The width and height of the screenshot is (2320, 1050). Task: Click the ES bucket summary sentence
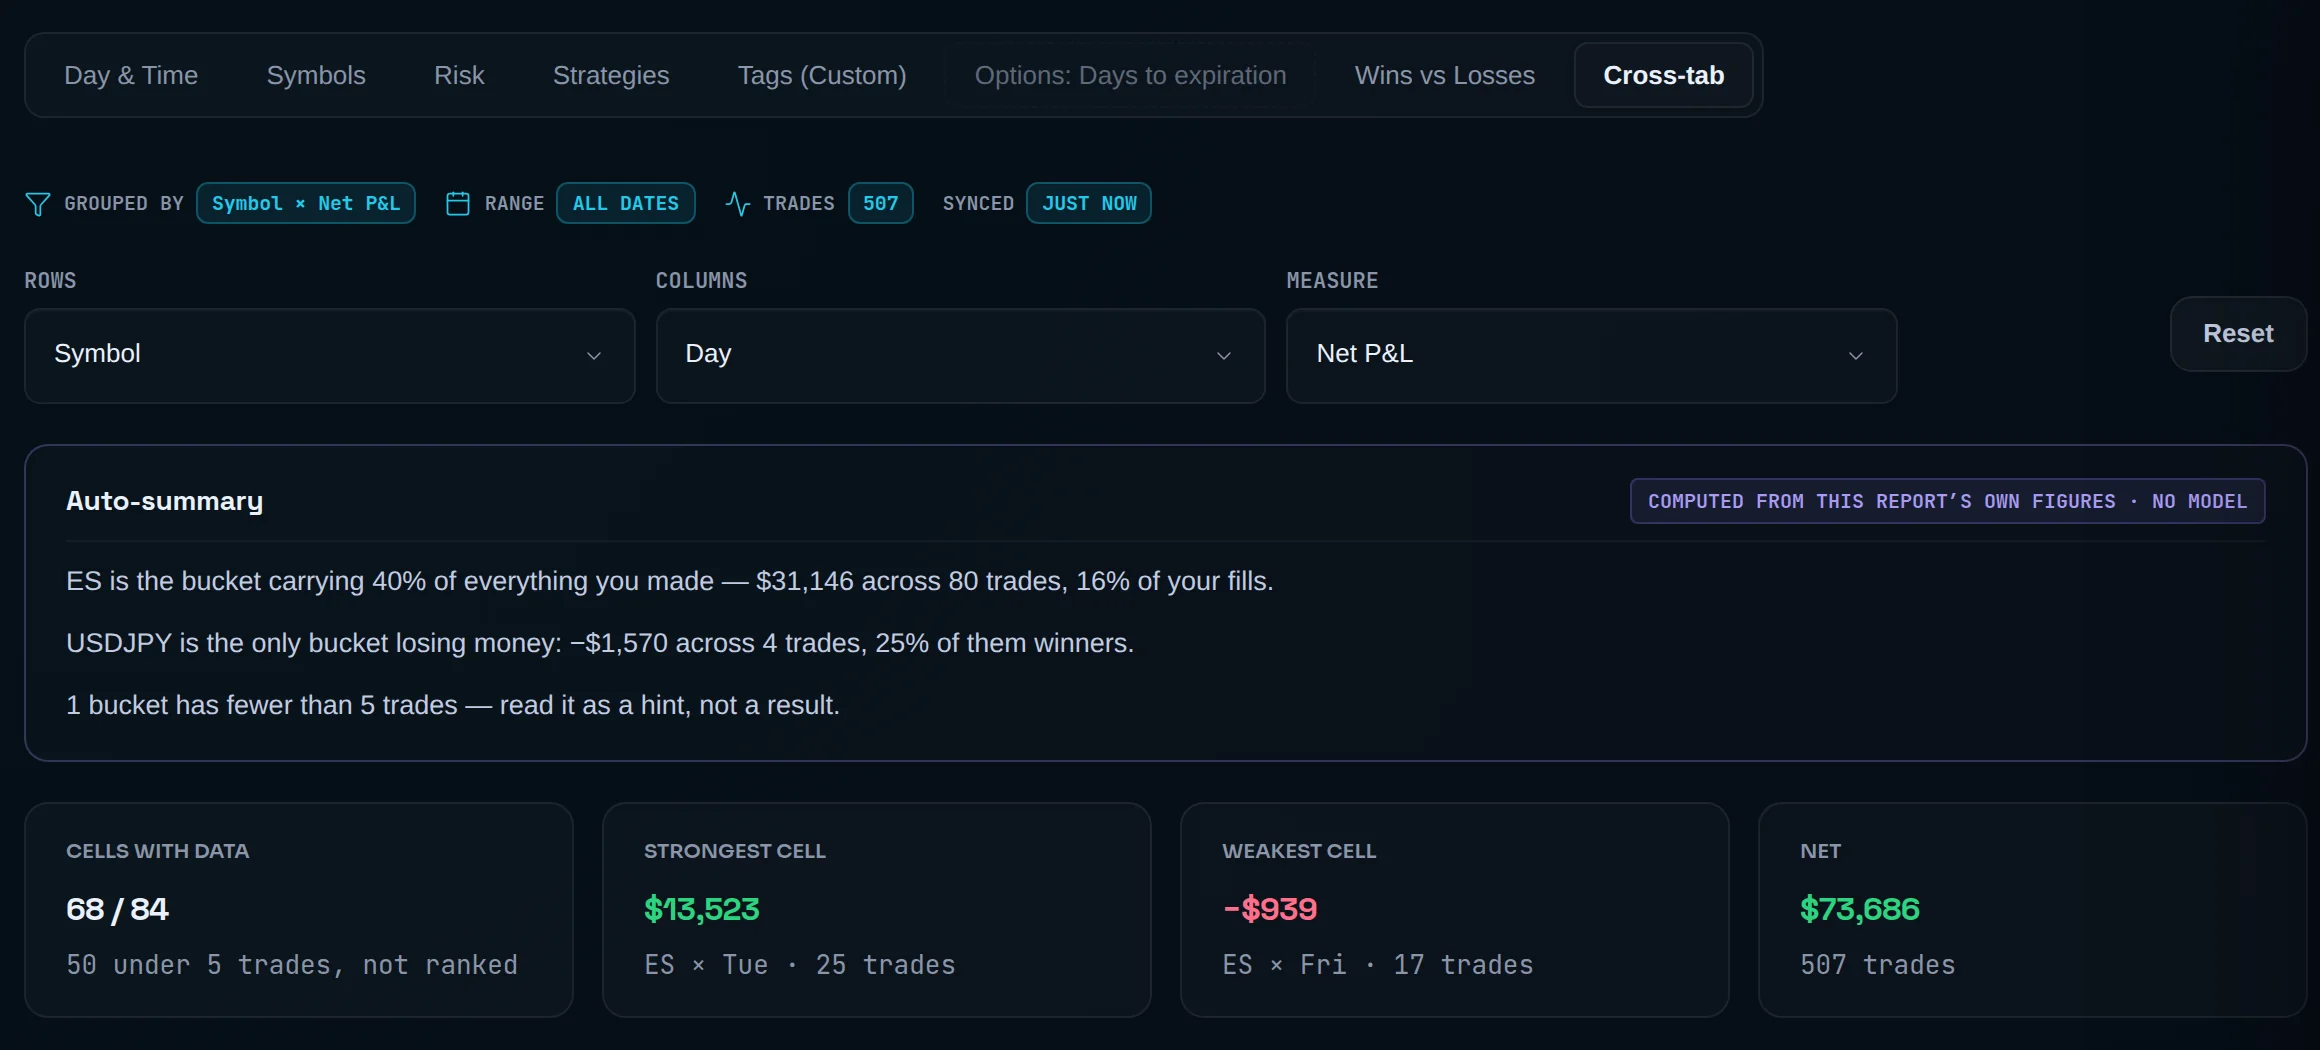tap(670, 581)
